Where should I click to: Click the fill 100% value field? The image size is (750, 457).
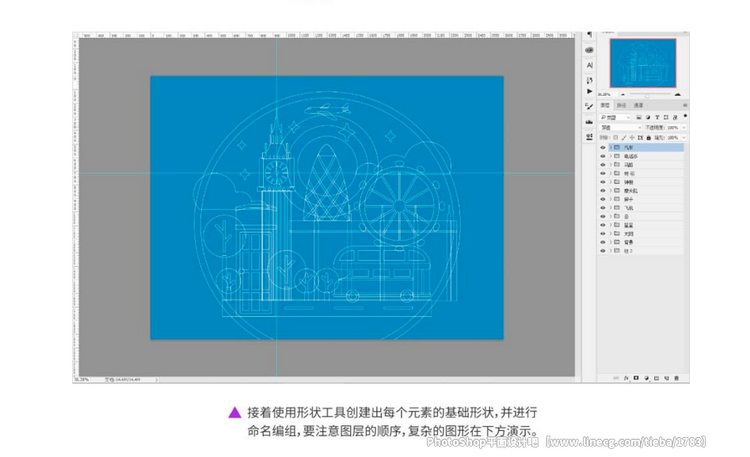(673, 138)
